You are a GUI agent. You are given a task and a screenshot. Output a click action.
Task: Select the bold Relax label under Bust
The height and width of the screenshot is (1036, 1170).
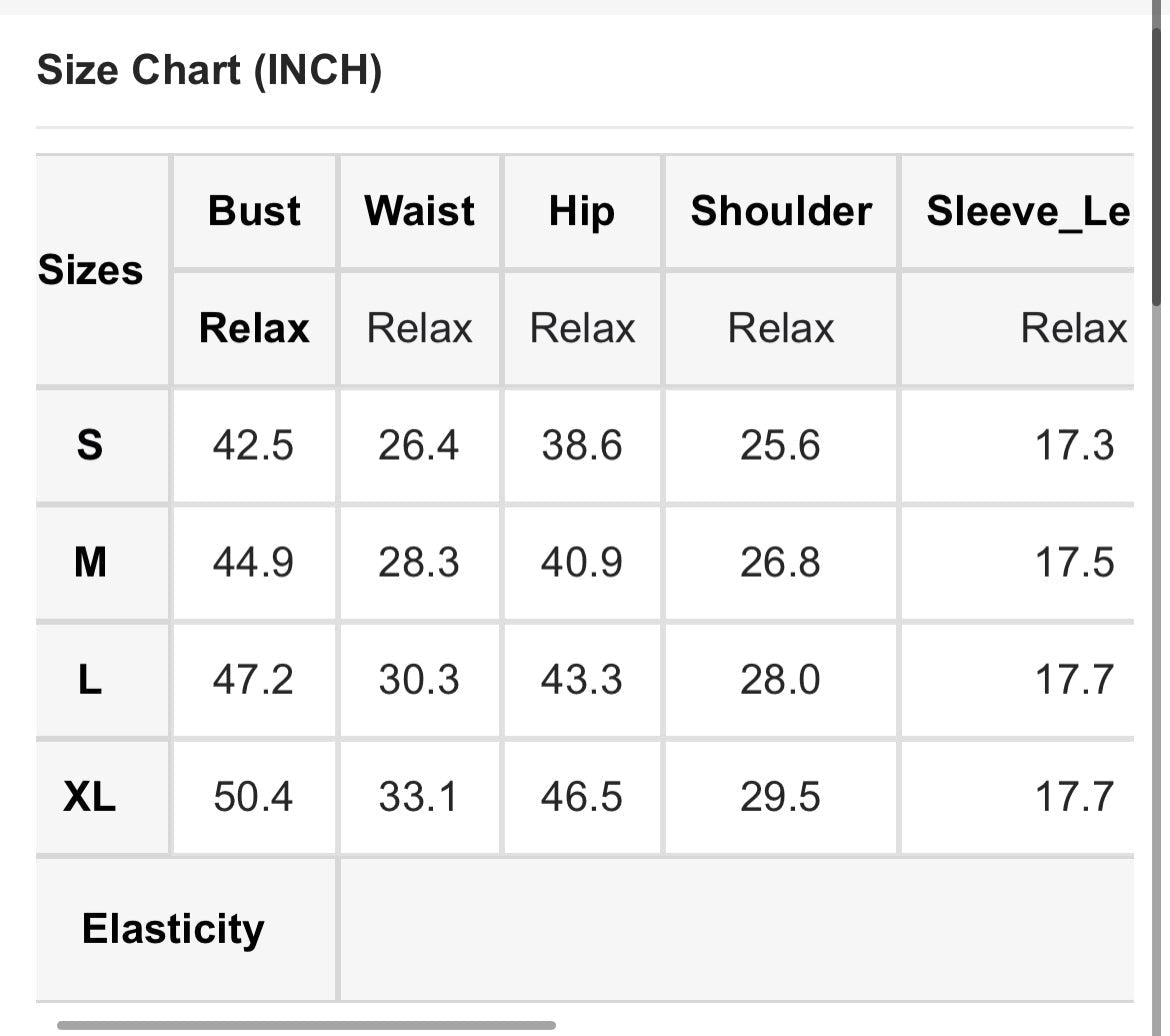(254, 328)
